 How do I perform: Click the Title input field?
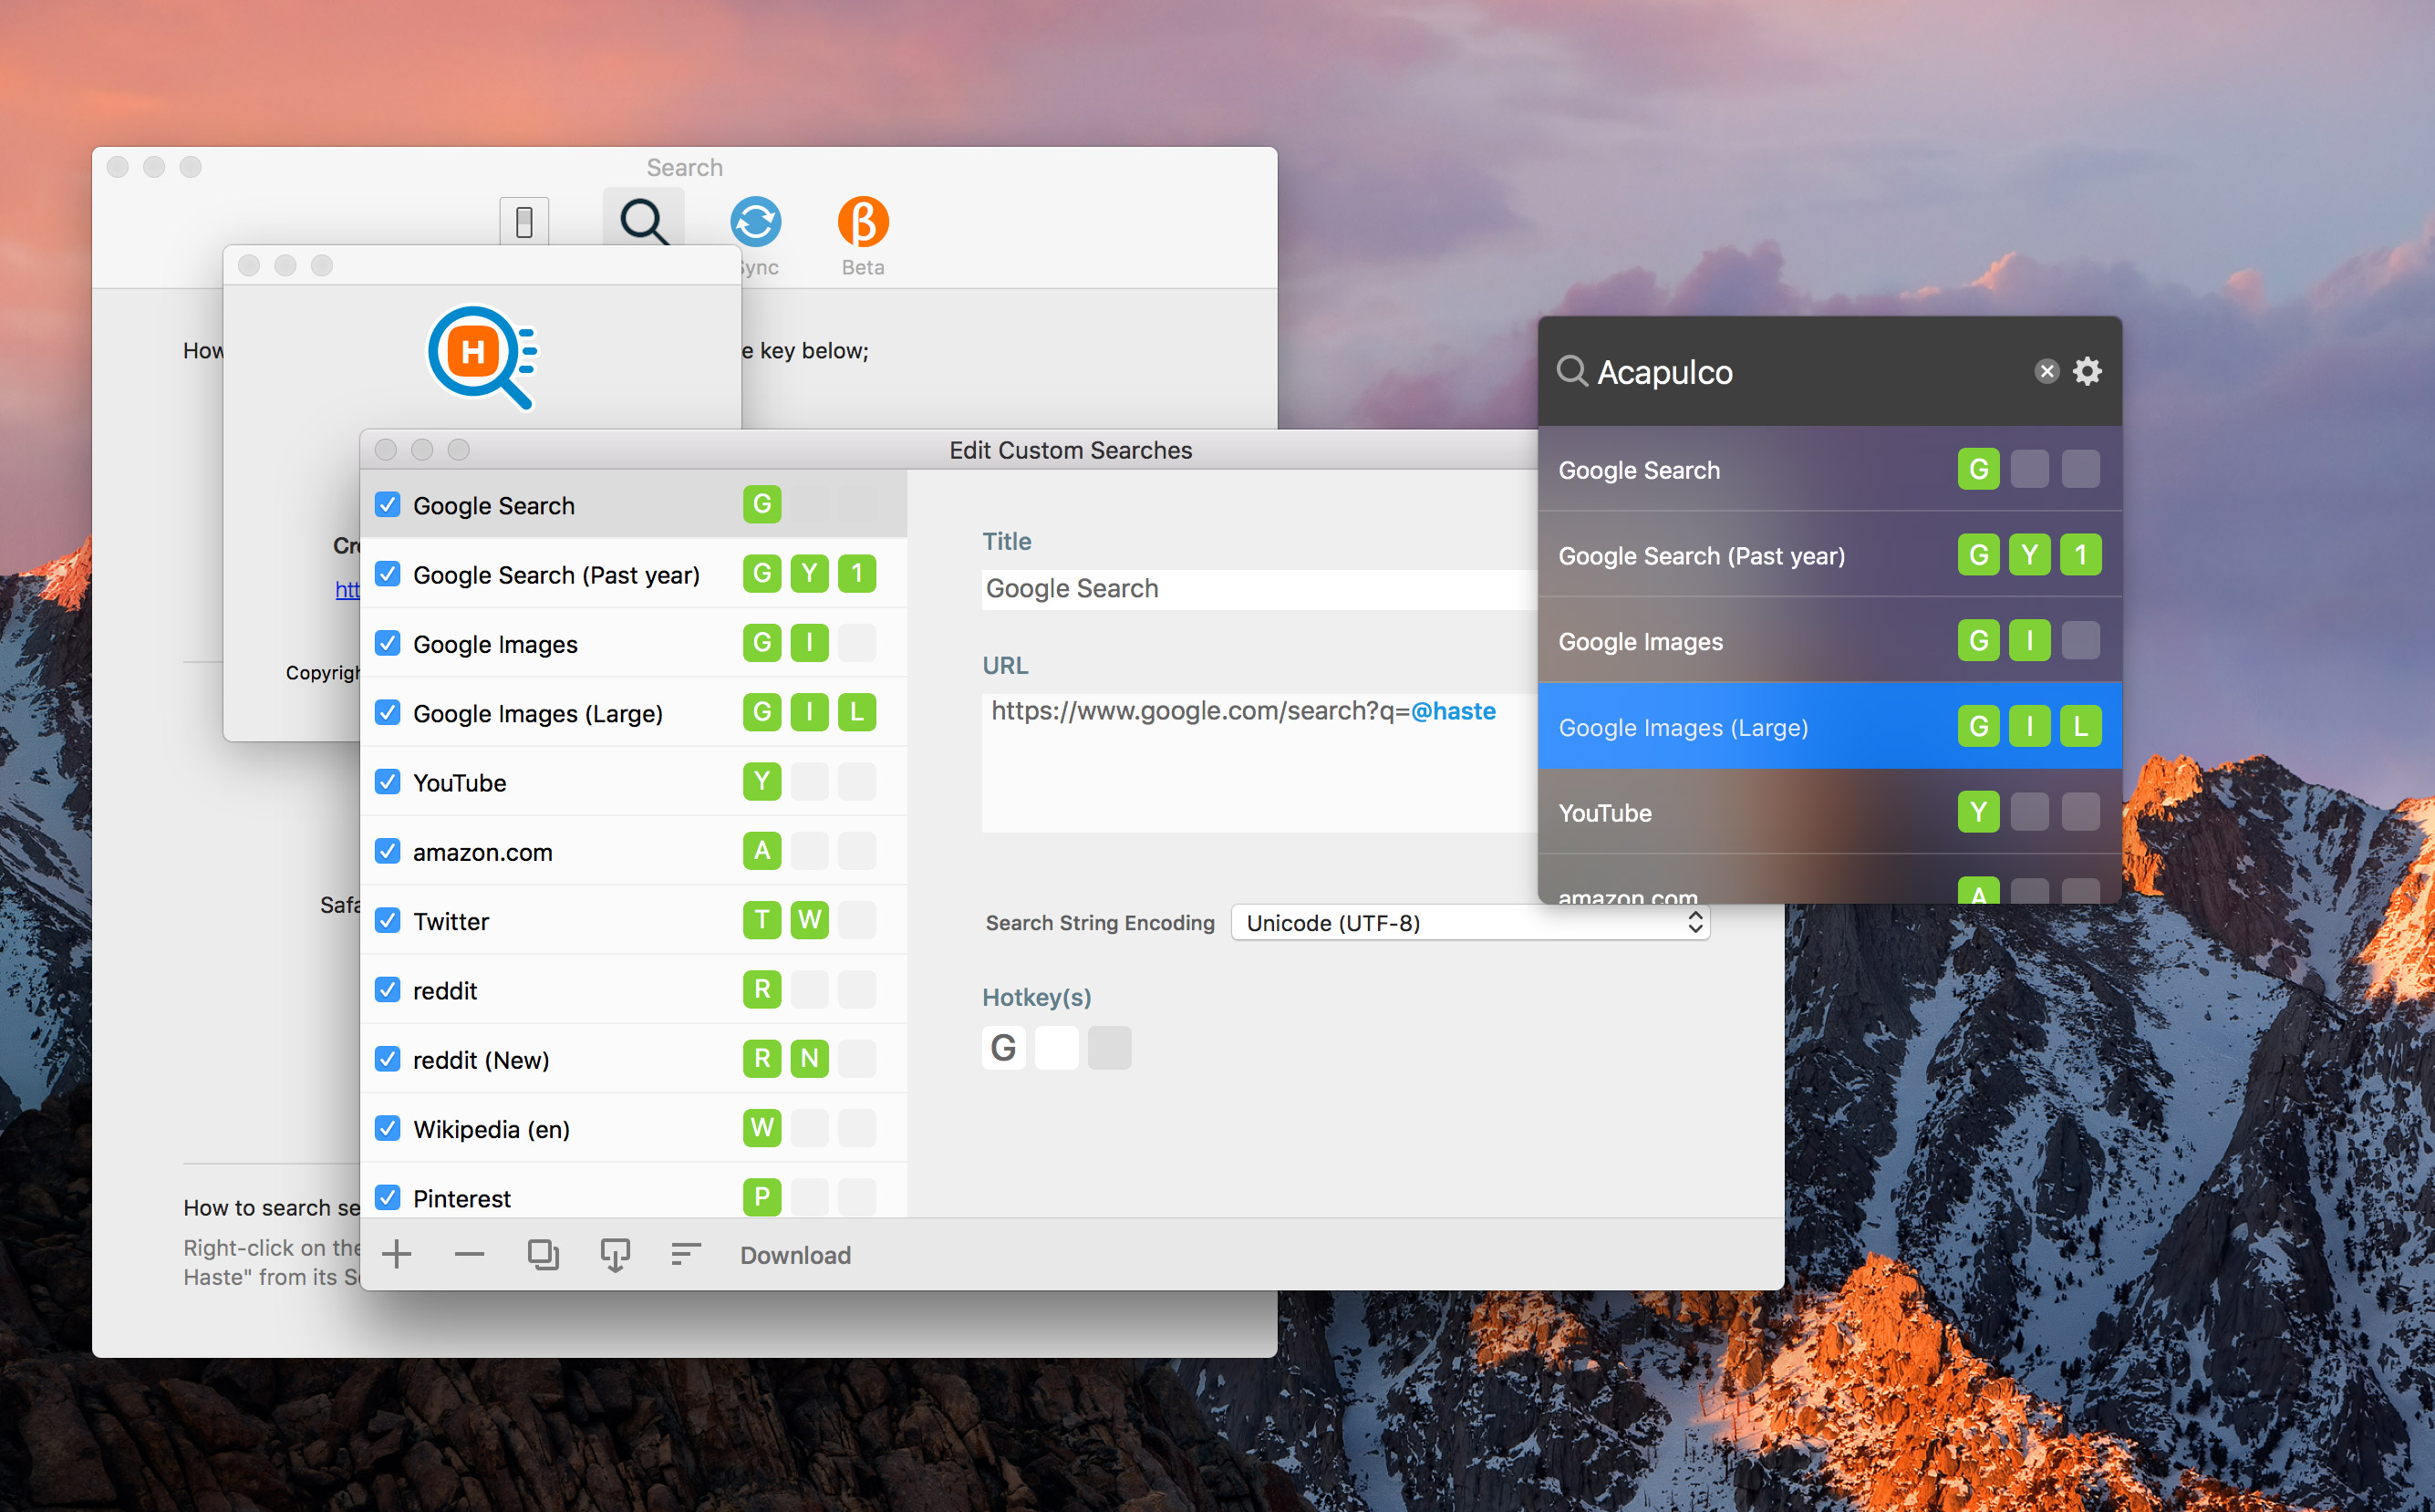pyautogui.click(x=1257, y=589)
